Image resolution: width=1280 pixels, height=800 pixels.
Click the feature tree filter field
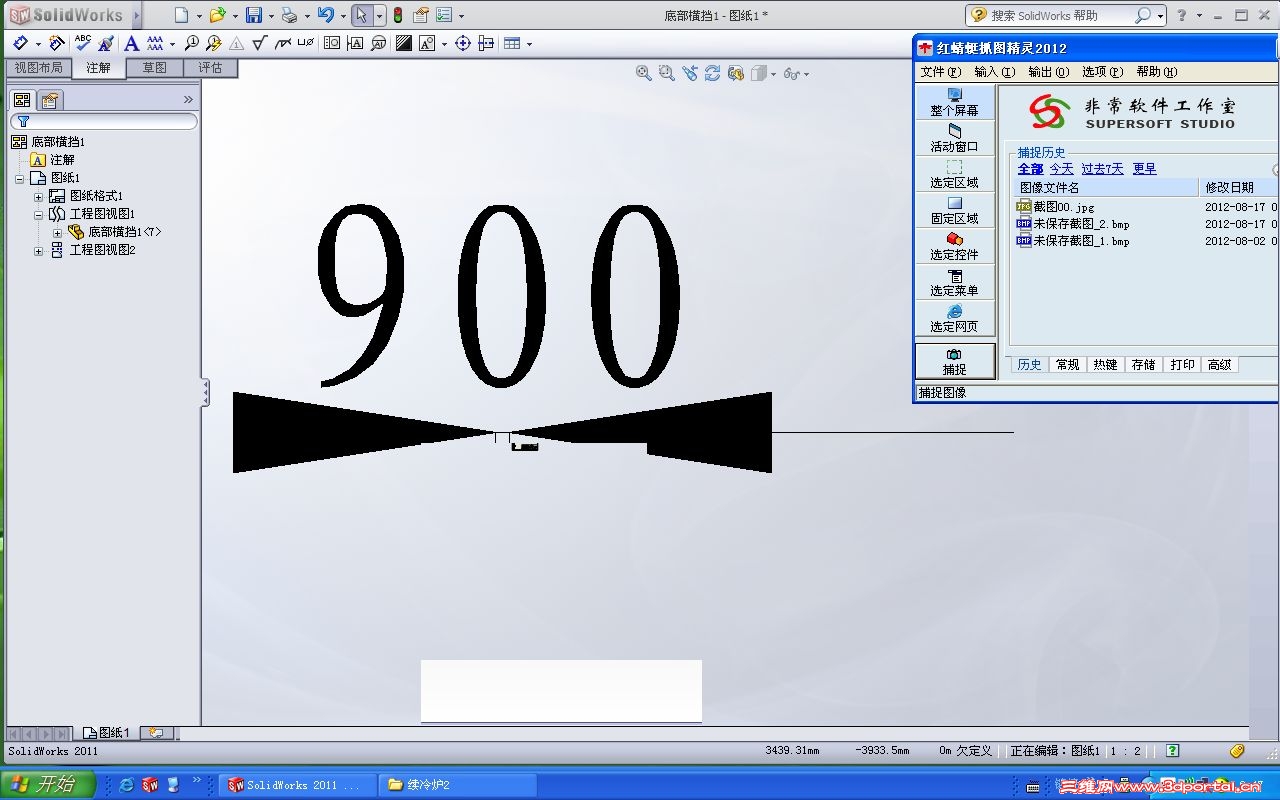(x=104, y=121)
